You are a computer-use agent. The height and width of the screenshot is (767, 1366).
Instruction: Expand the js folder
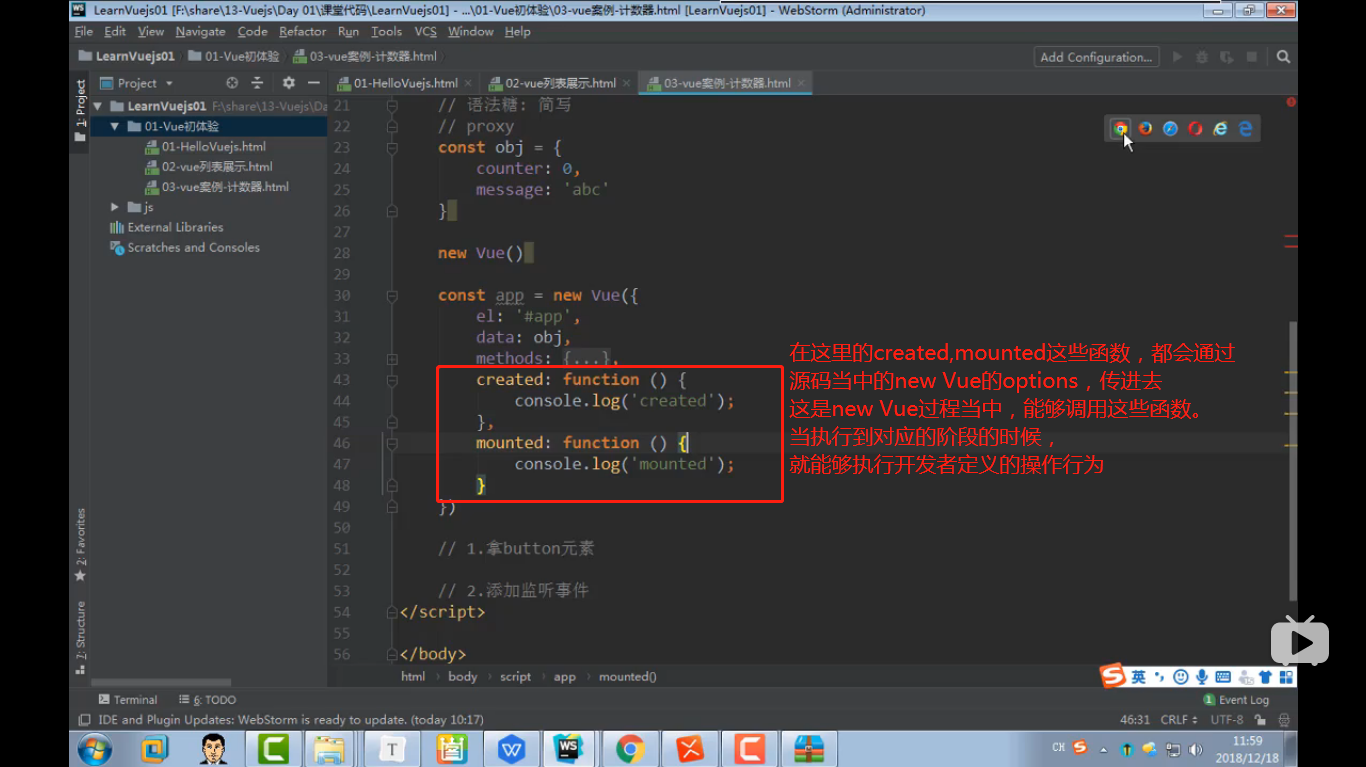115,207
